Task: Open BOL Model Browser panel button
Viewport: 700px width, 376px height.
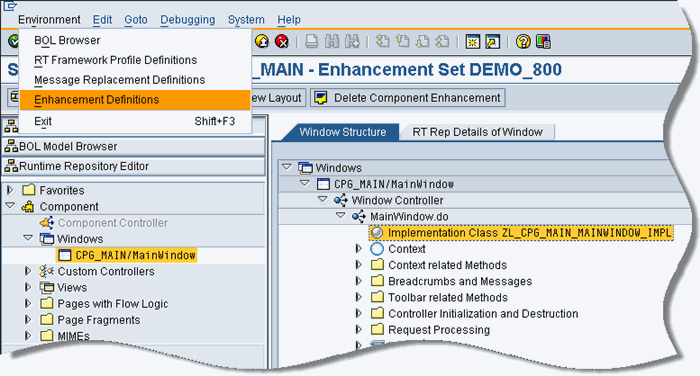Action: coord(133,146)
